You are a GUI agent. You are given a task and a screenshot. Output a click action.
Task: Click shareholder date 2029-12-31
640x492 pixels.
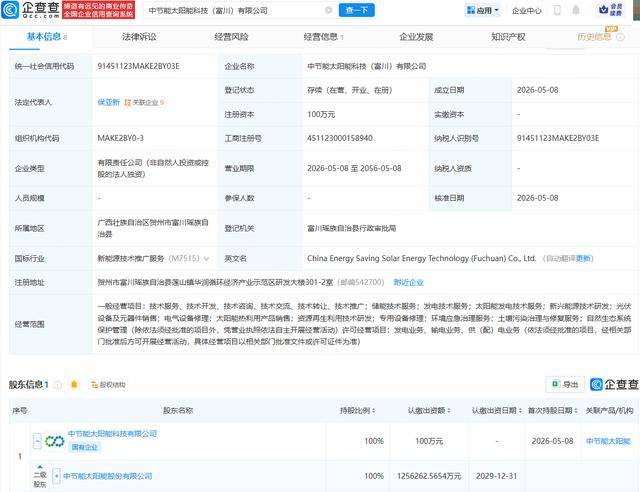(496, 476)
